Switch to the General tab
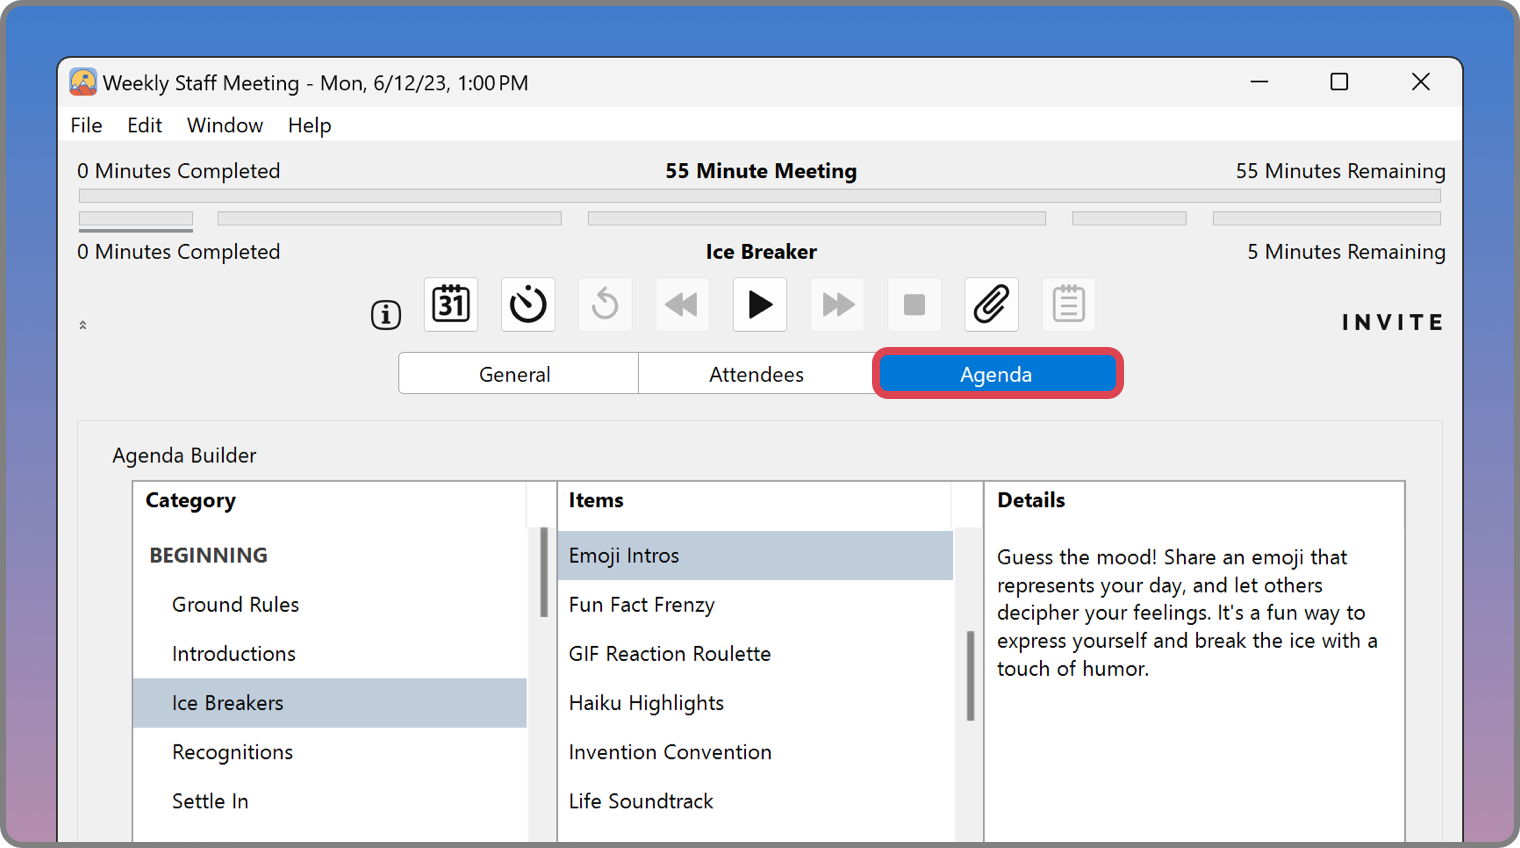The width and height of the screenshot is (1520, 848). pyautogui.click(x=515, y=374)
